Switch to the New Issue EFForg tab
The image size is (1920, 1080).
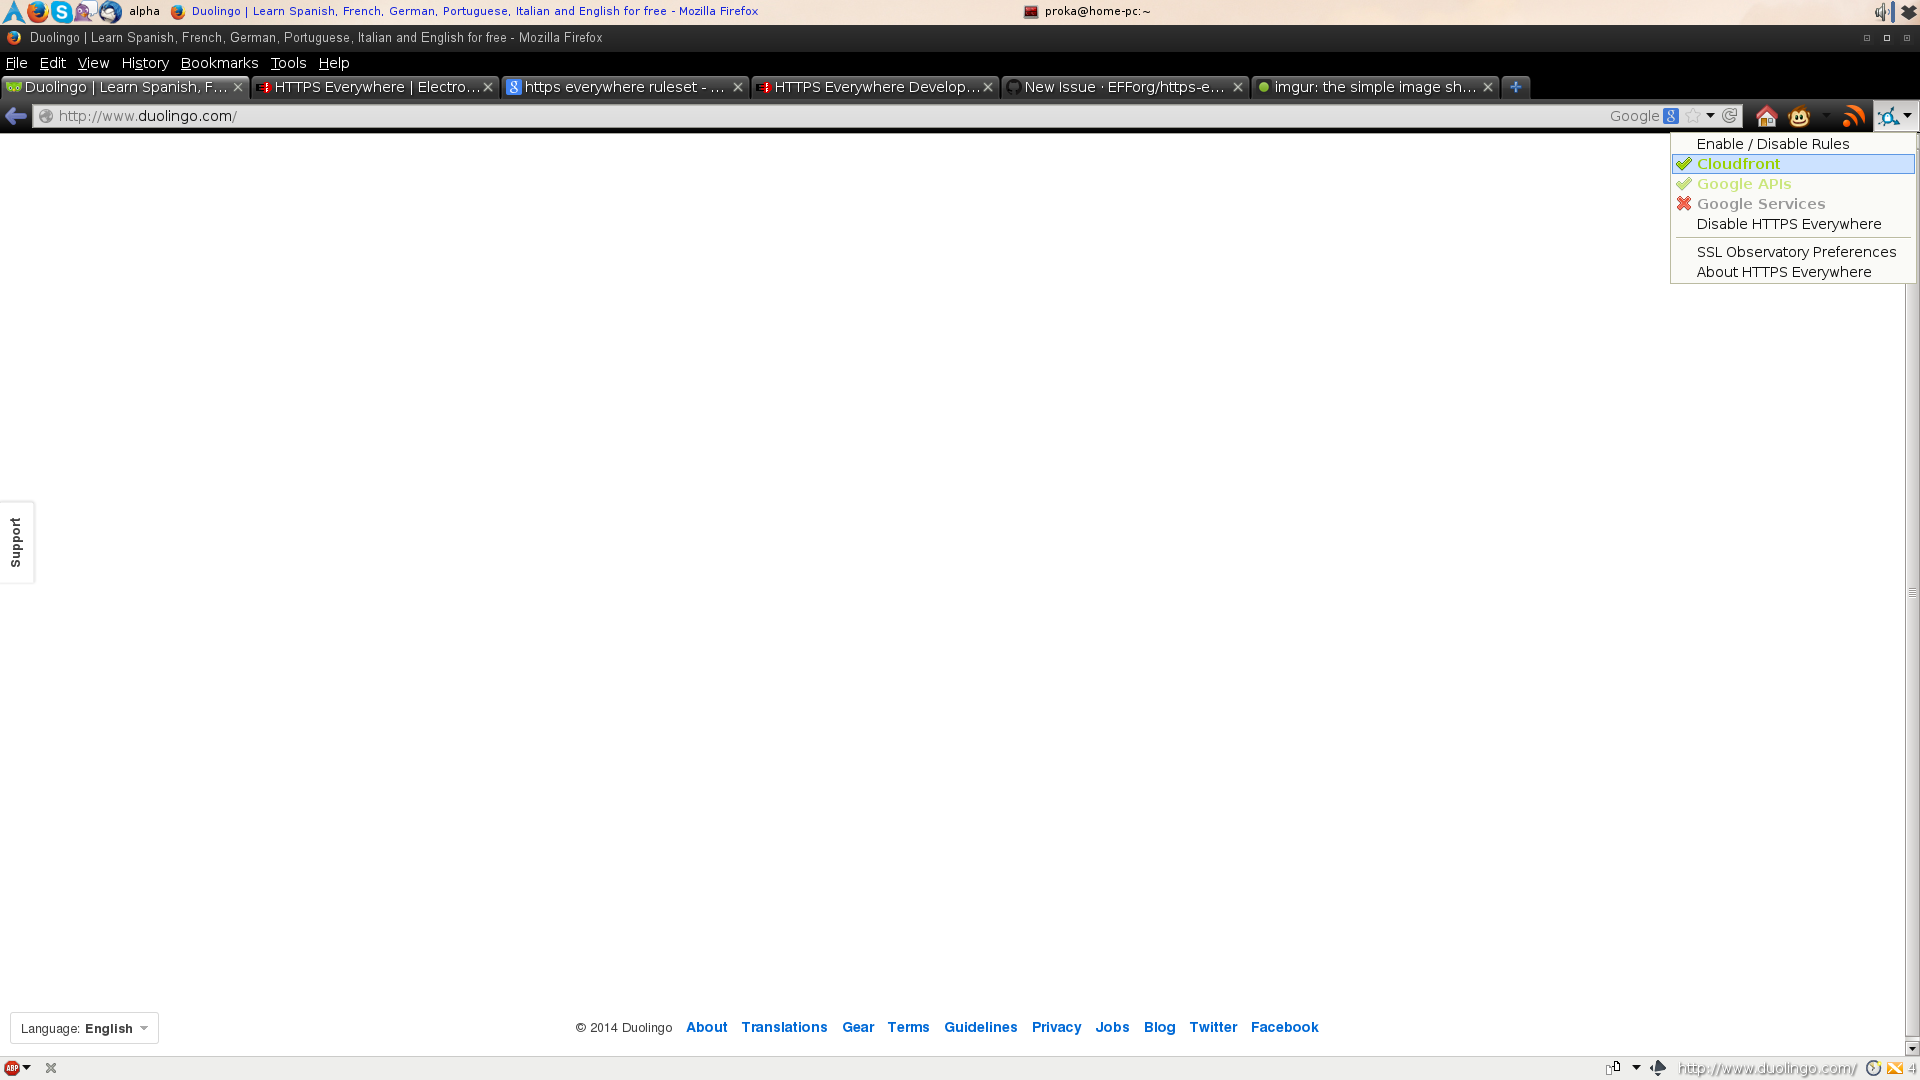1125,87
